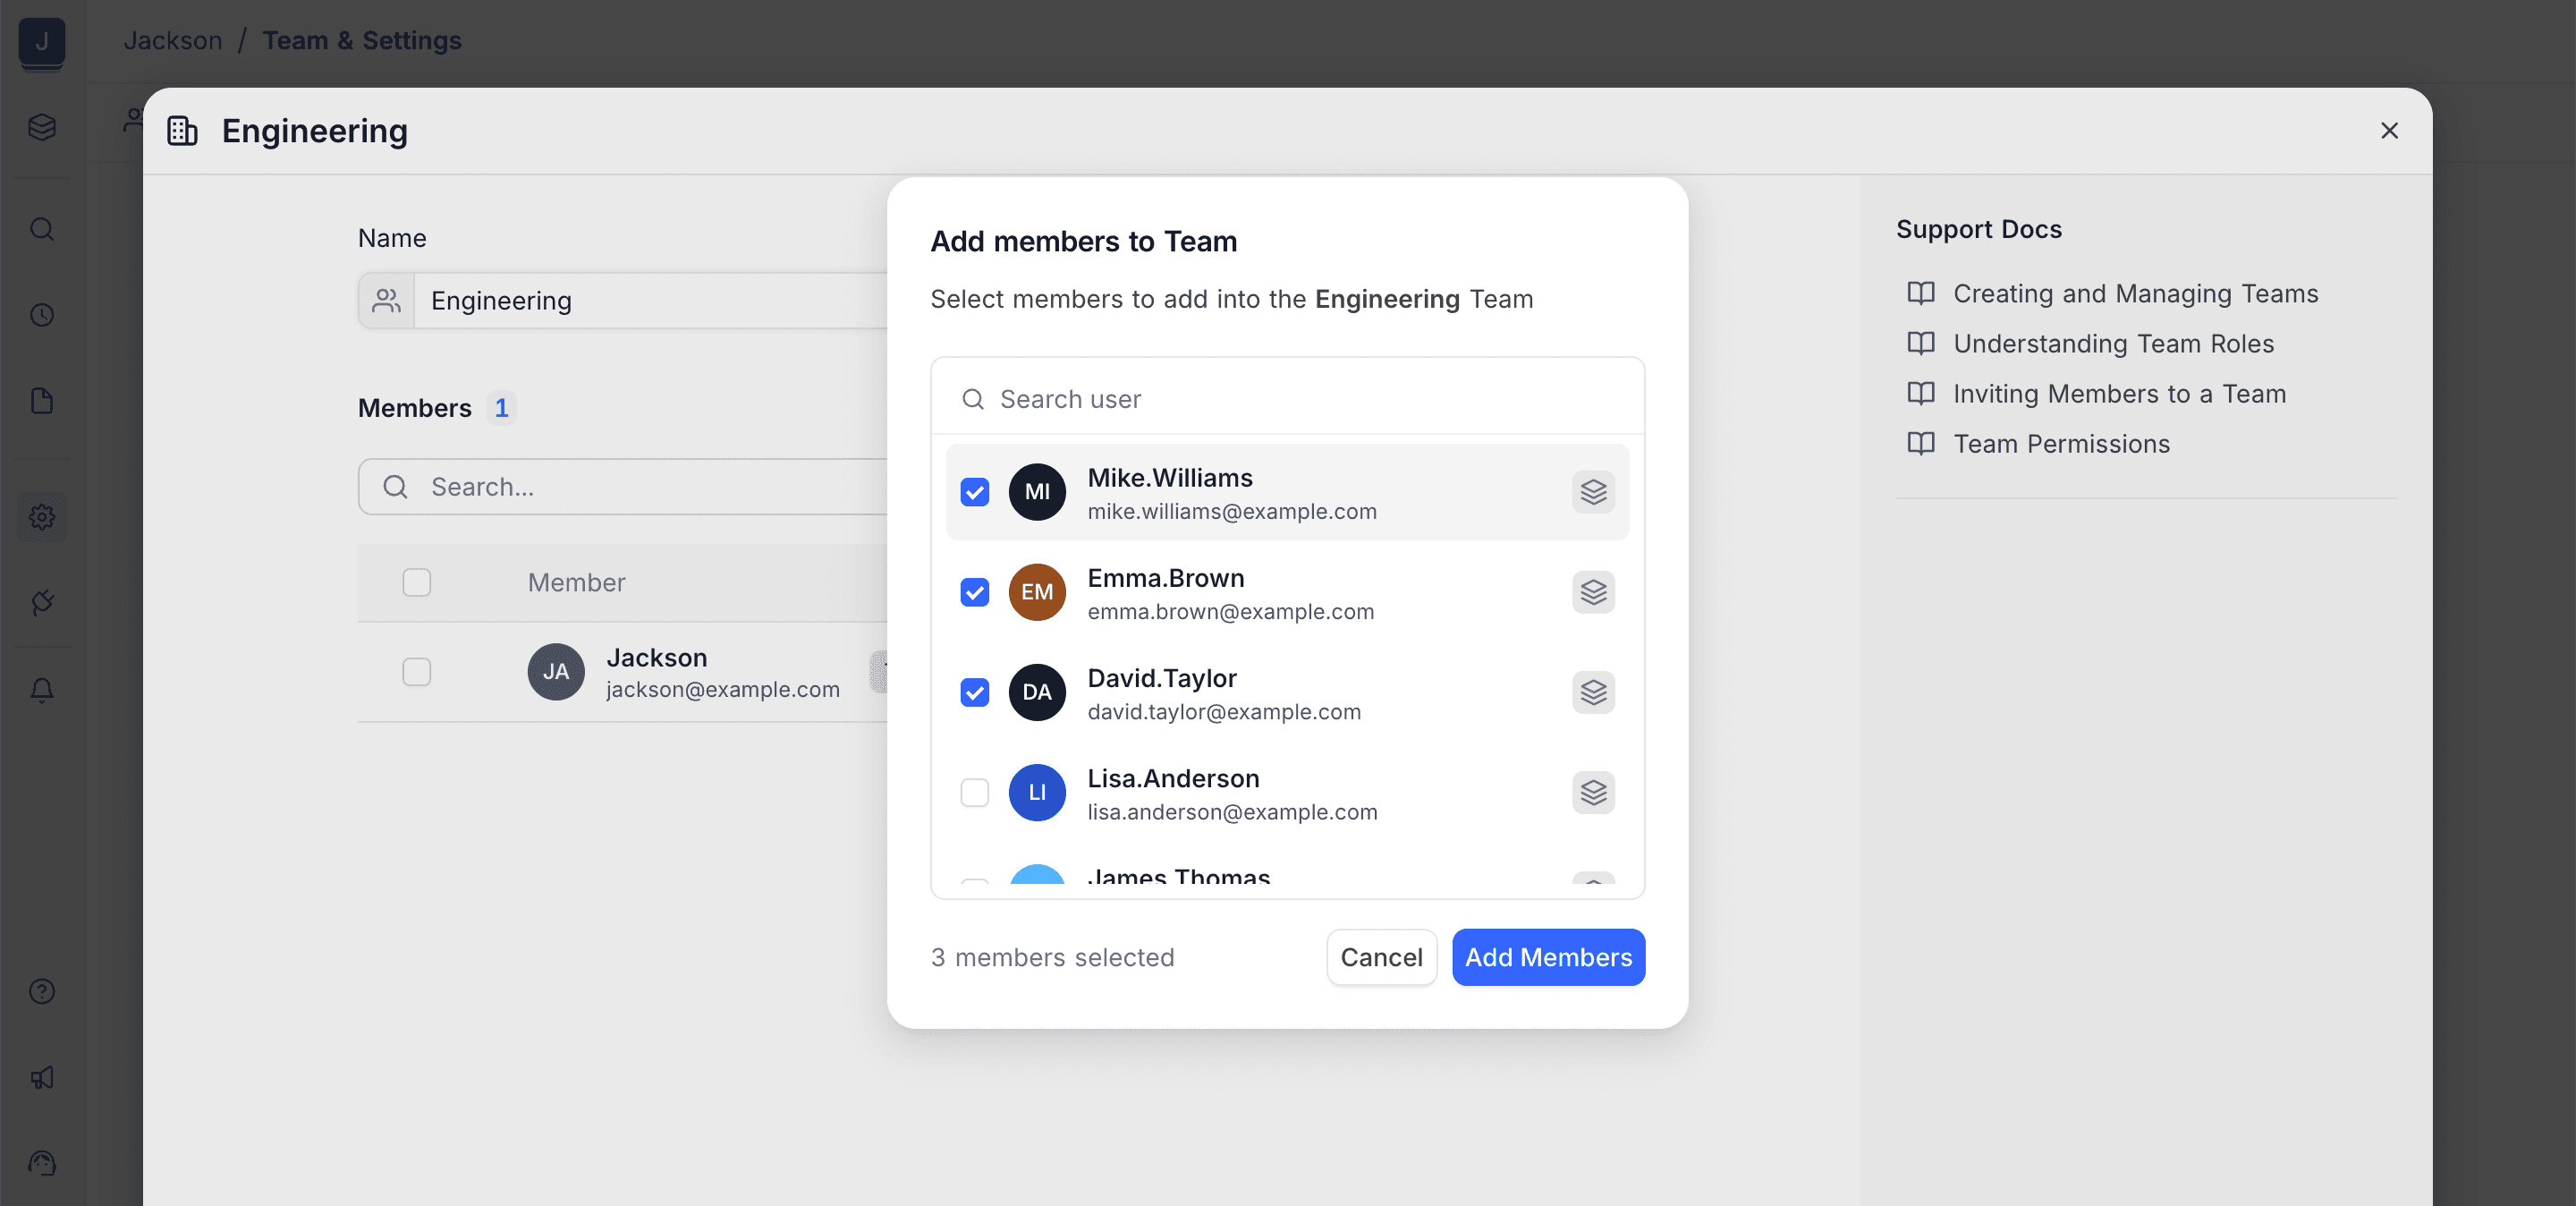Screen dimensions: 2576x1206
Task: Open Understanding Team Roles link
Action: [x=2112, y=343]
